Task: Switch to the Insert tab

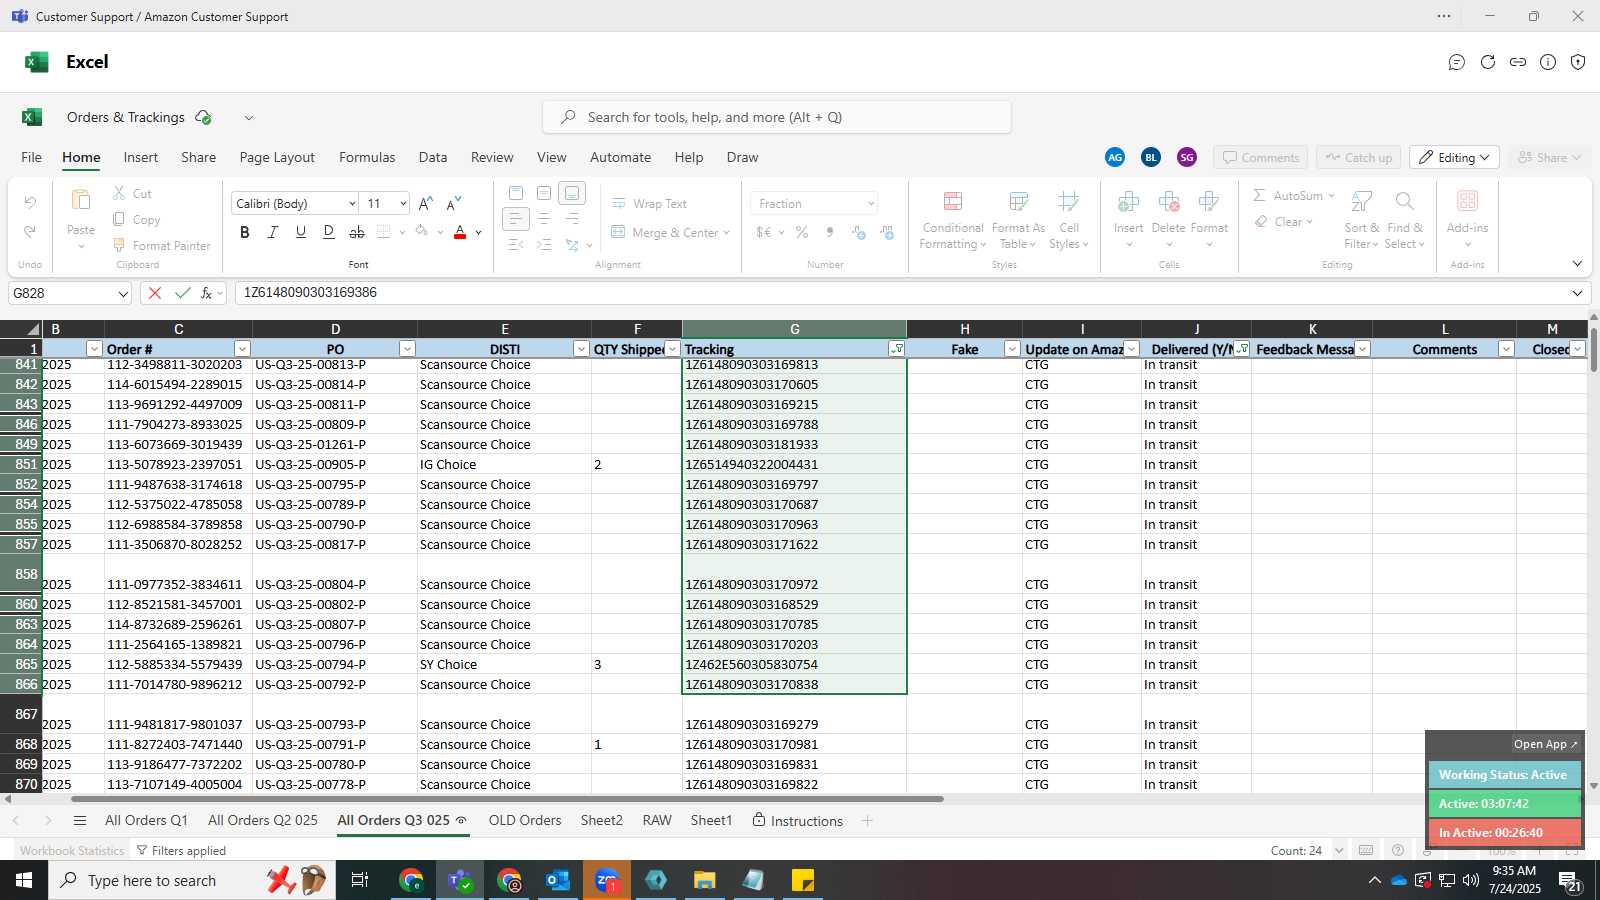Action: pyautogui.click(x=141, y=157)
